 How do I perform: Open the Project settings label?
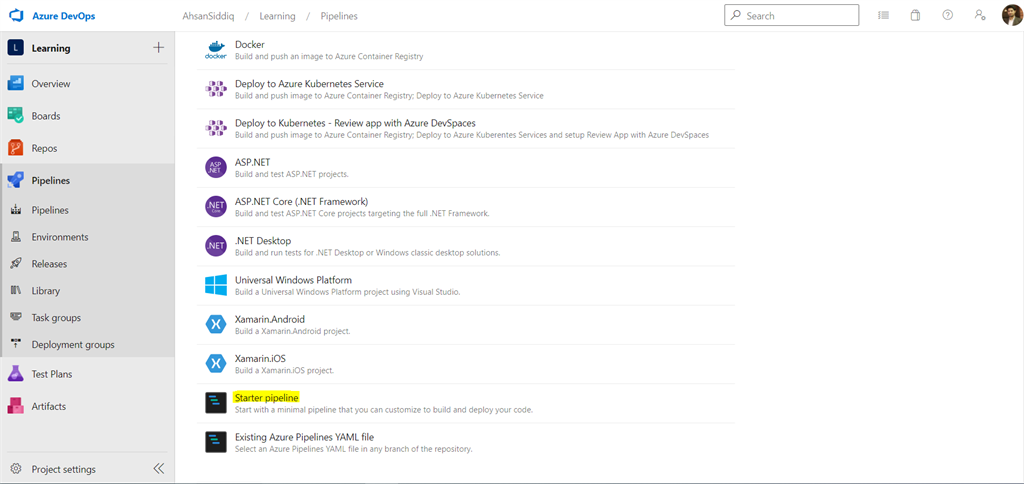click(63, 469)
